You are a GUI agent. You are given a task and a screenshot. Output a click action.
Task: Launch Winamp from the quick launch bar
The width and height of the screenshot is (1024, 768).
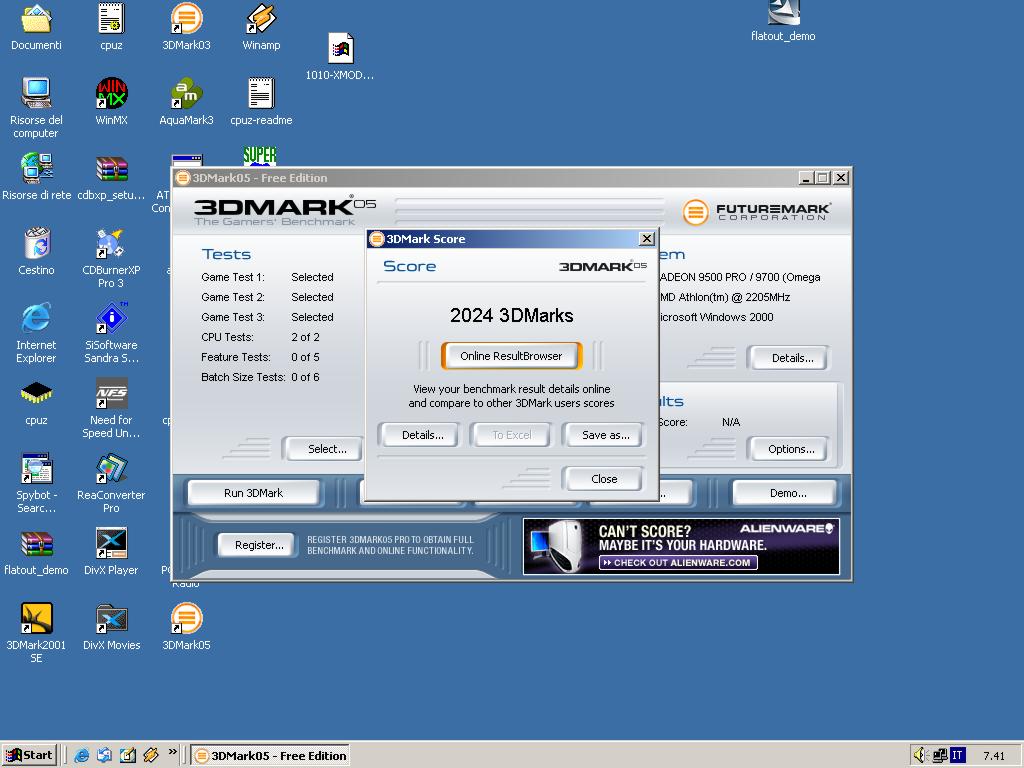[x=150, y=756]
